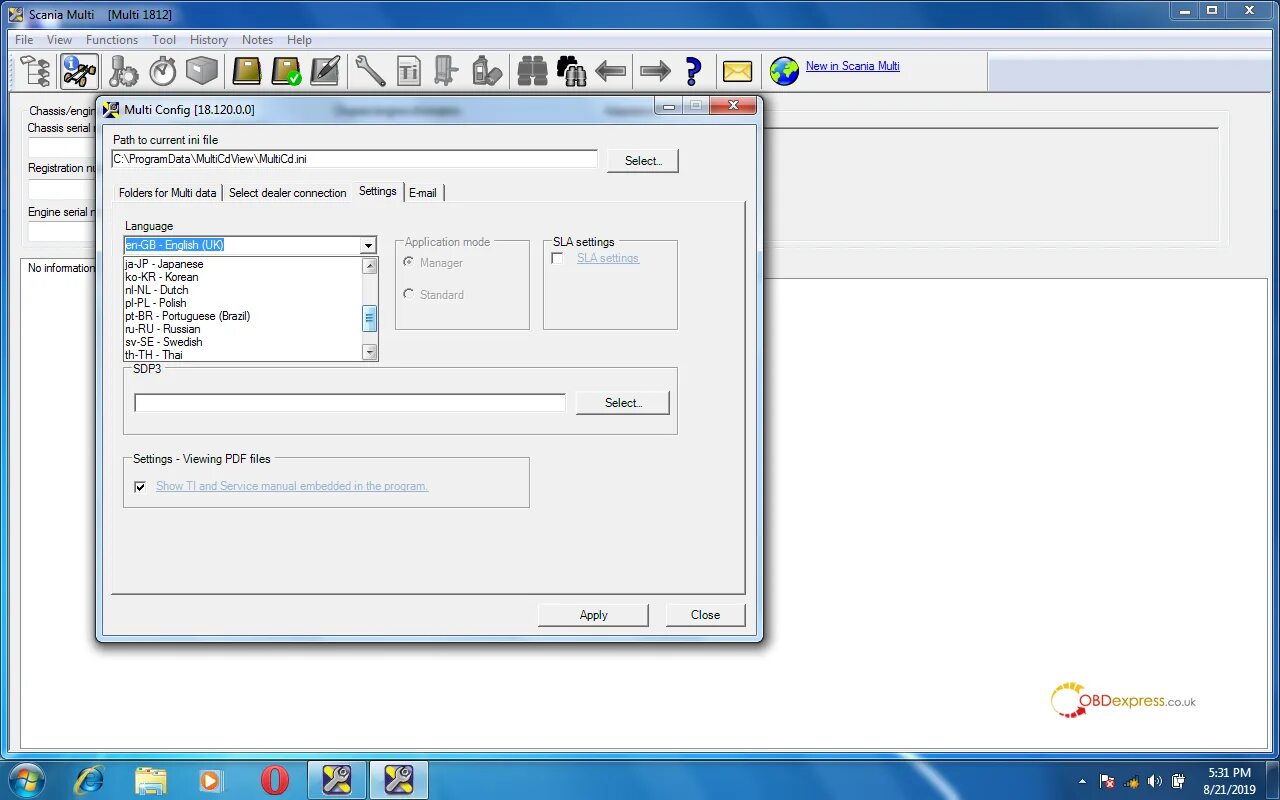Choose pt-BR - Portuguese (Brazil) language
Viewport: 1280px width, 800px height.
pos(242,316)
